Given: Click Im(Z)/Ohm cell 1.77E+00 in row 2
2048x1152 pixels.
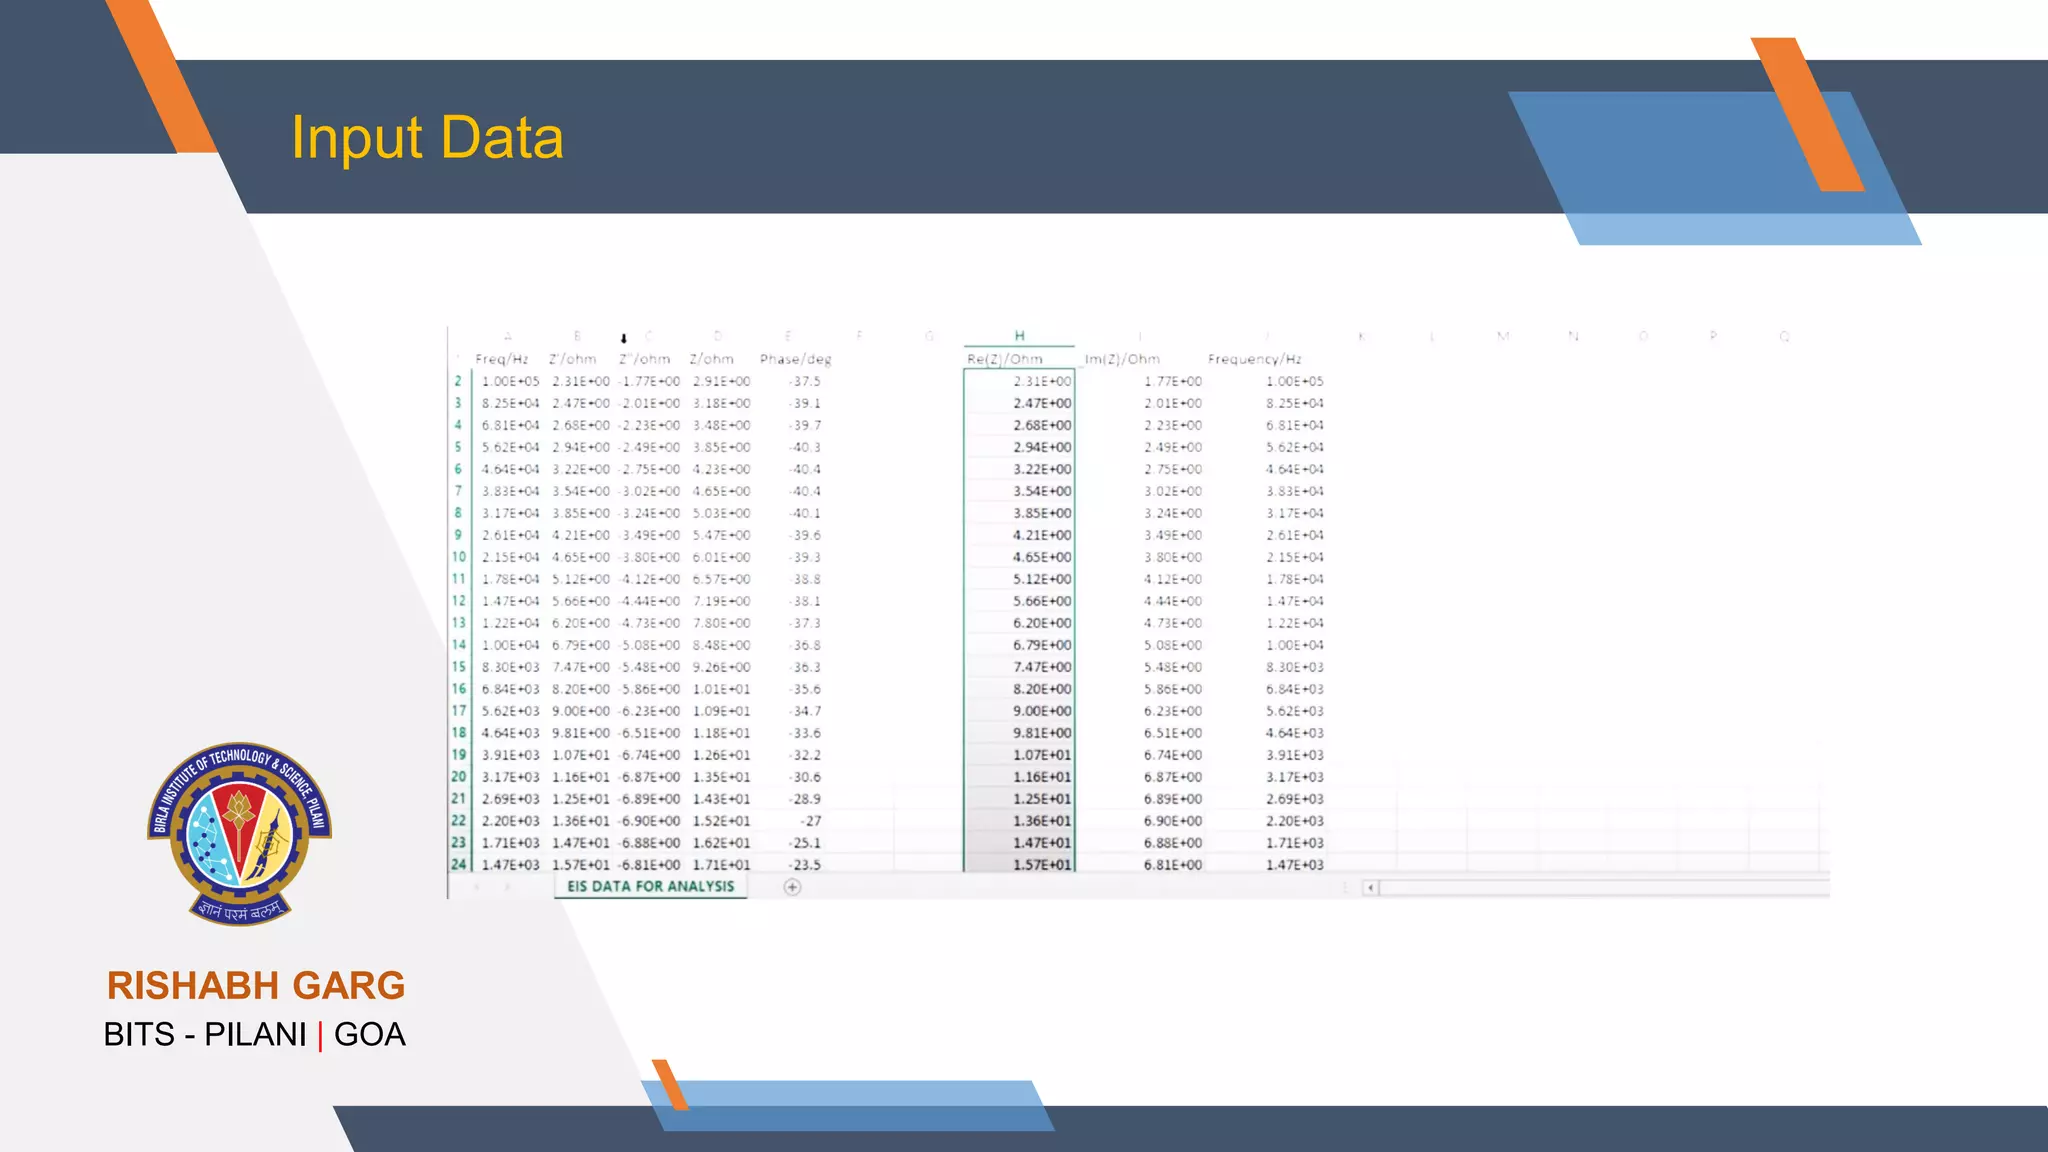Looking at the screenshot, I should click(1173, 381).
